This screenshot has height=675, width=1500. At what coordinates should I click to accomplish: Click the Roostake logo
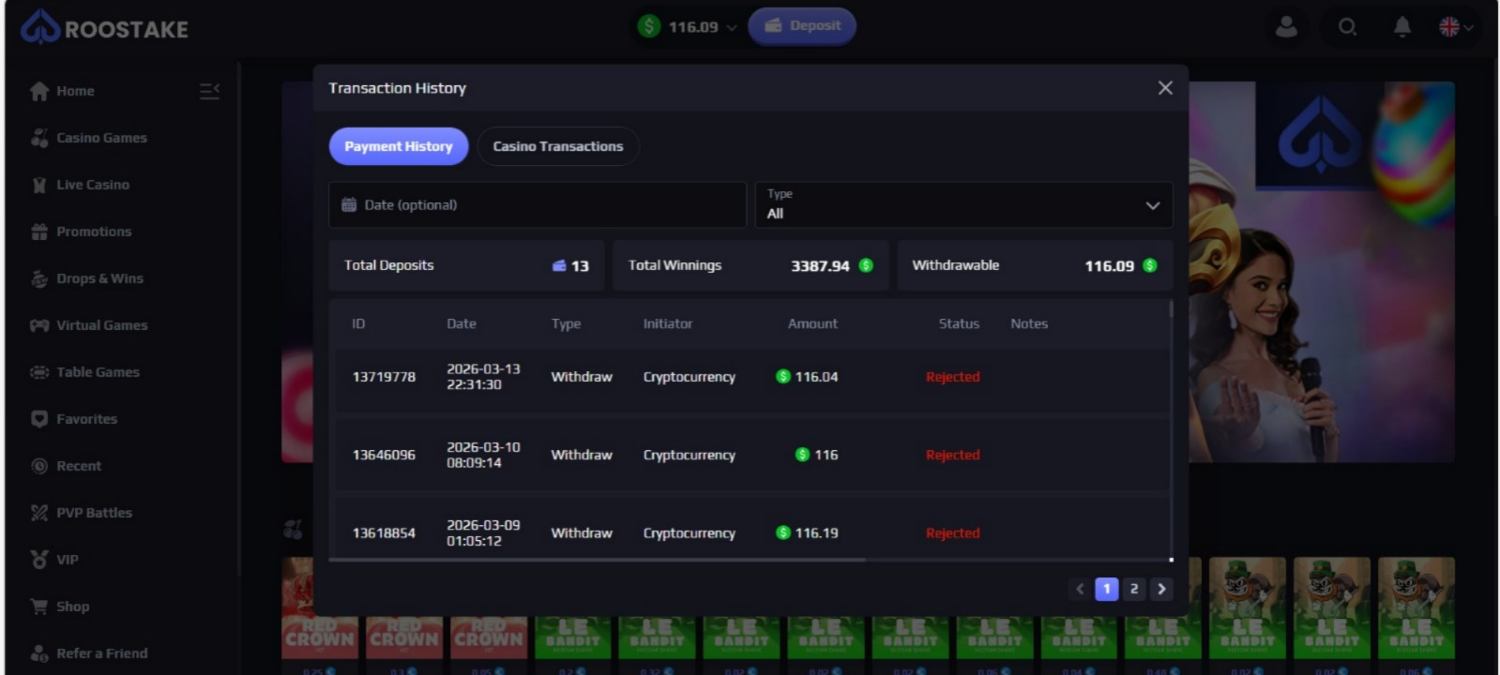[104, 29]
